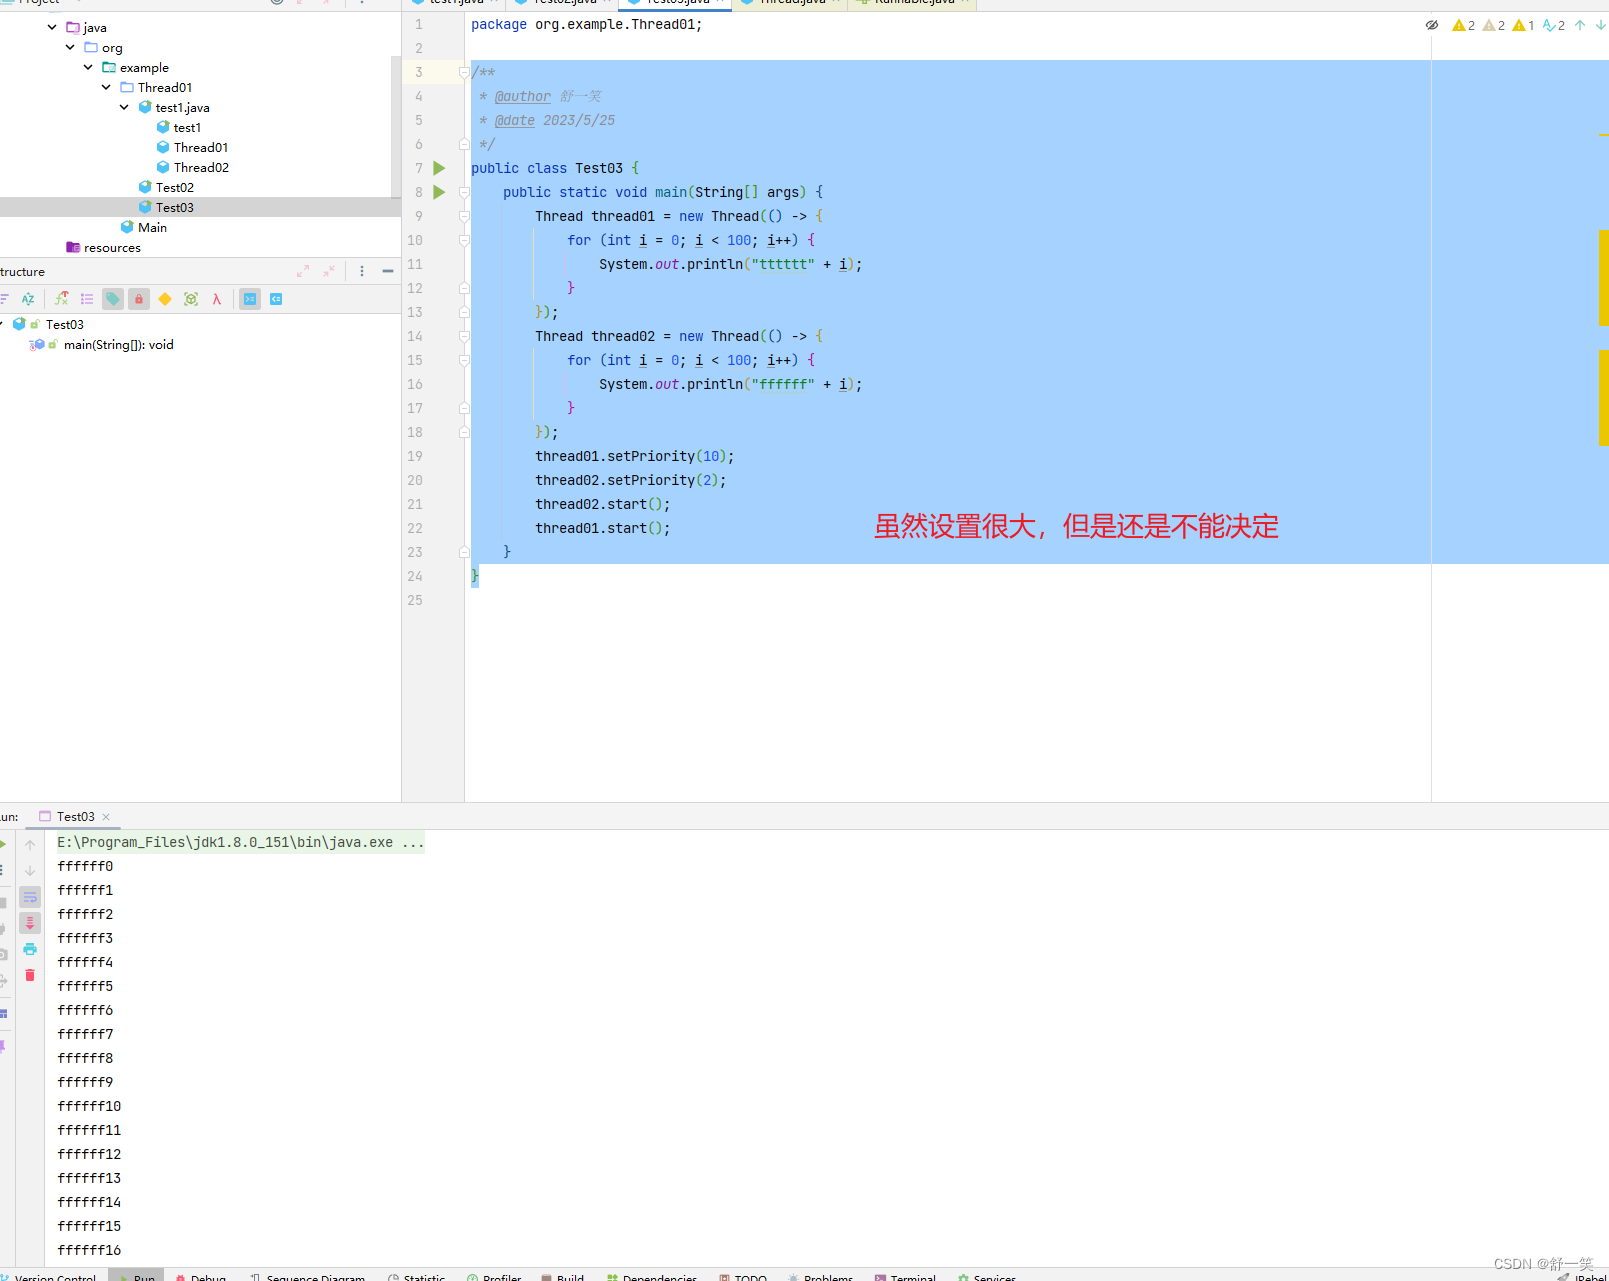Viewport: 1609px width, 1281px height.
Task: Collapse the java folder
Action: [52, 27]
